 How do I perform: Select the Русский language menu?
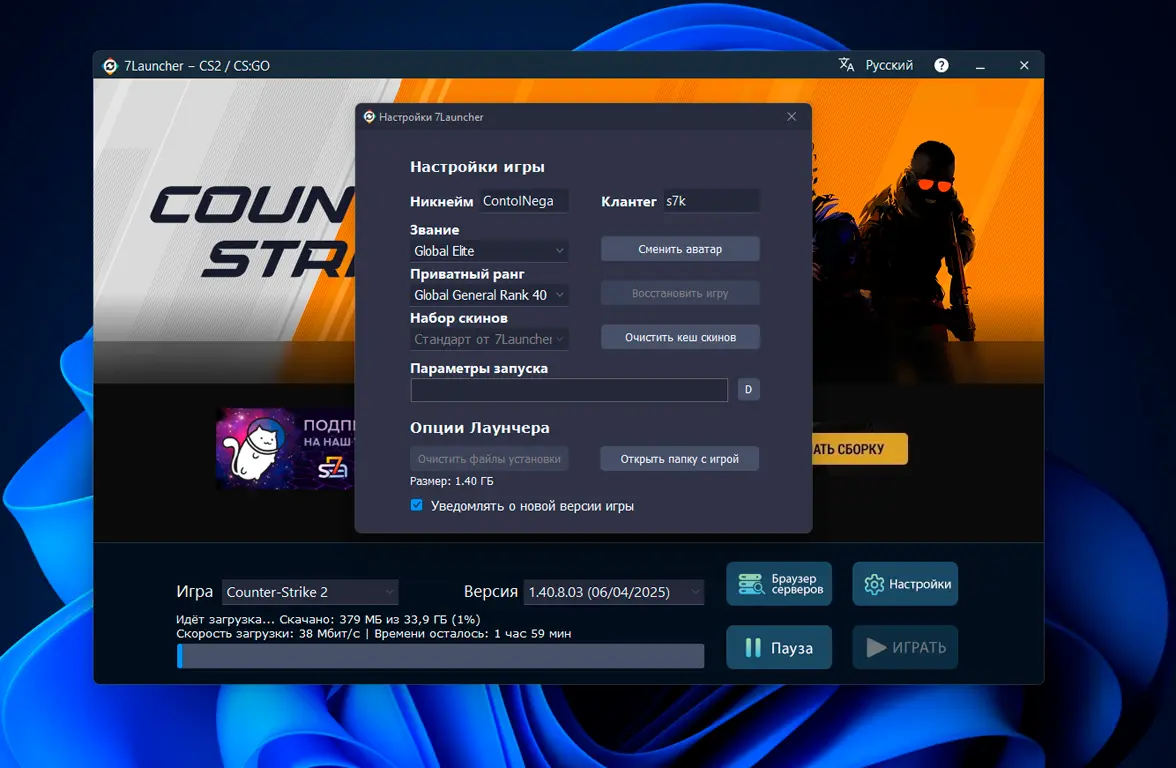tap(888, 65)
